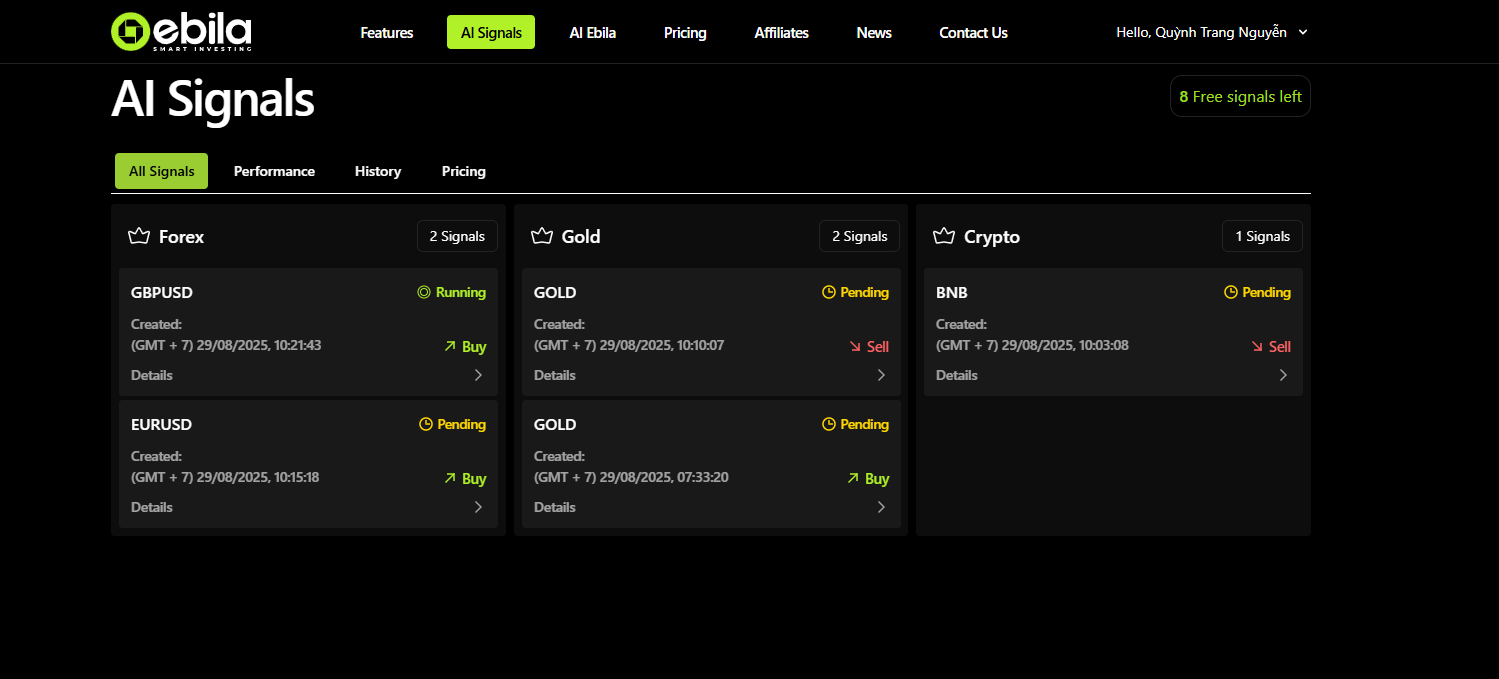This screenshot has width=1499, height=679.
Task: Go to the Affiliates page
Action: click(781, 33)
